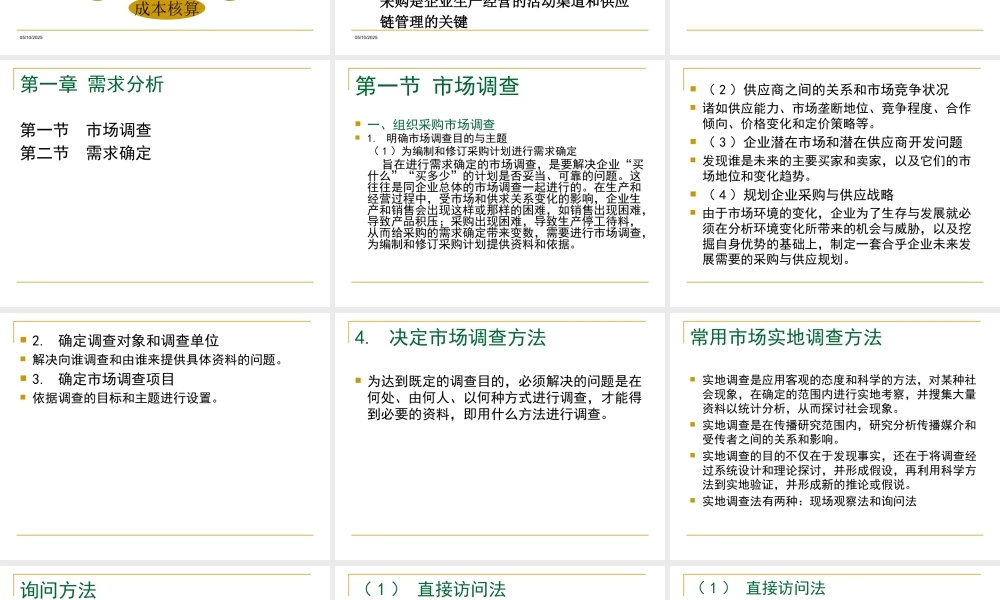Open the '常用市场实地调查方法' slide
The height and width of the screenshot is (600, 1000).
click(835, 436)
